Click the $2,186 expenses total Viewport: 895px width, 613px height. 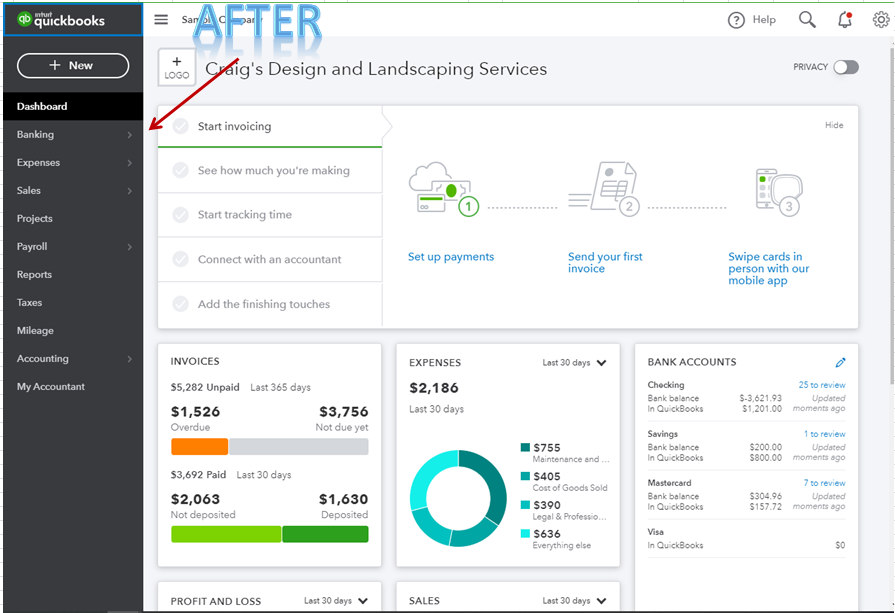(x=434, y=388)
